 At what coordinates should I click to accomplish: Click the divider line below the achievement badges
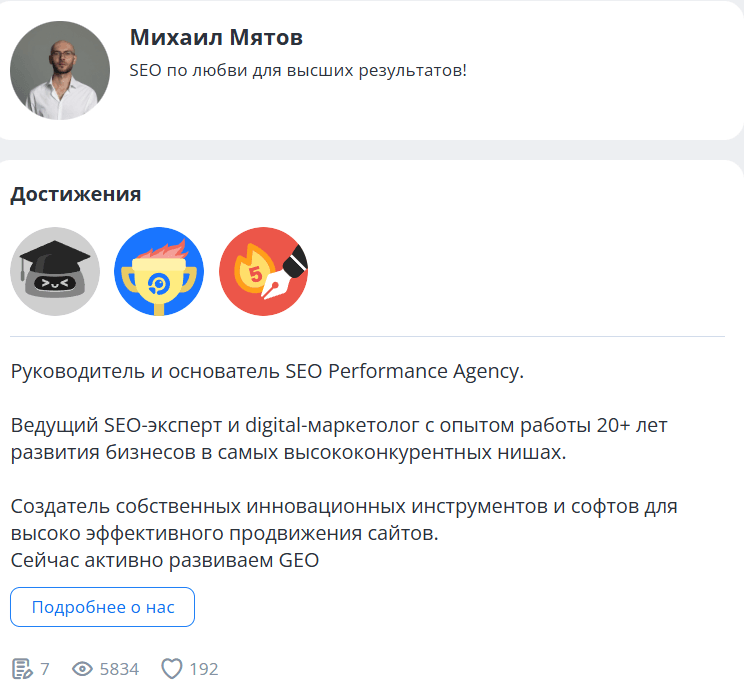click(x=367, y=337)
